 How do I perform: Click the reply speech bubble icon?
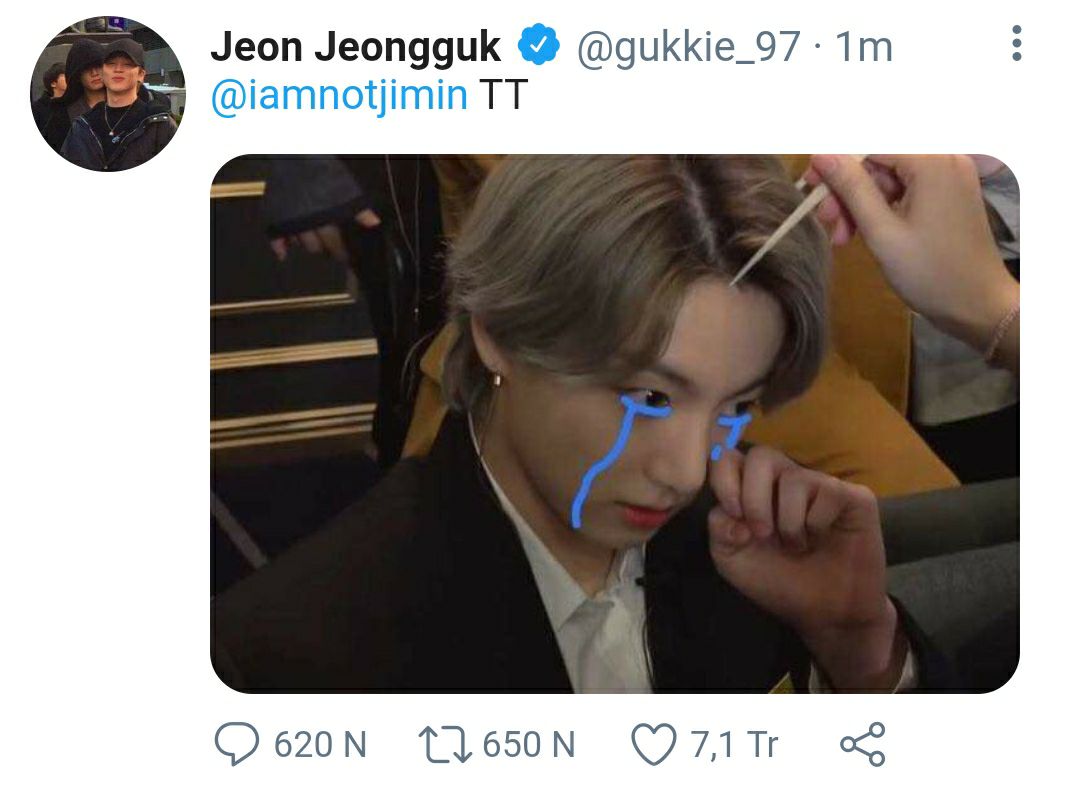237,744
